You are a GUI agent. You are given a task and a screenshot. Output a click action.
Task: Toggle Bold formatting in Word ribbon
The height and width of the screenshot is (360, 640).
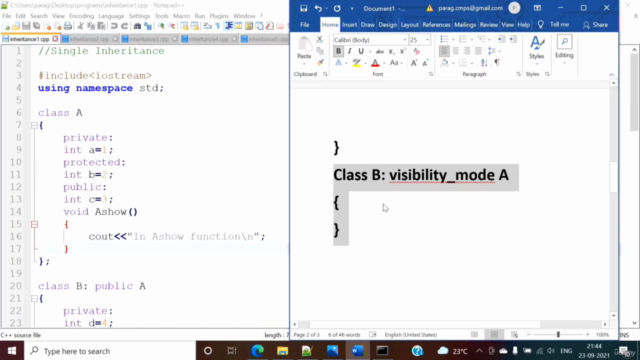click(x=338, y=51)
